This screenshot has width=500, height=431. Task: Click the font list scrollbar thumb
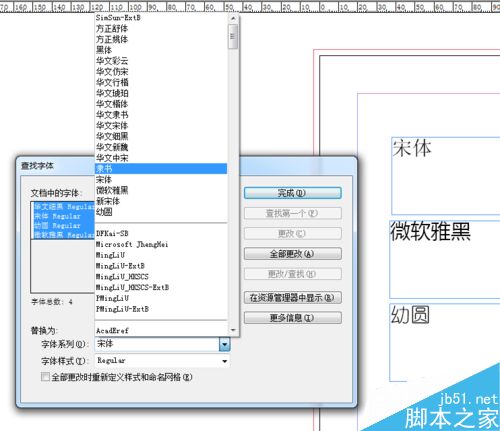tap(233, 36)
